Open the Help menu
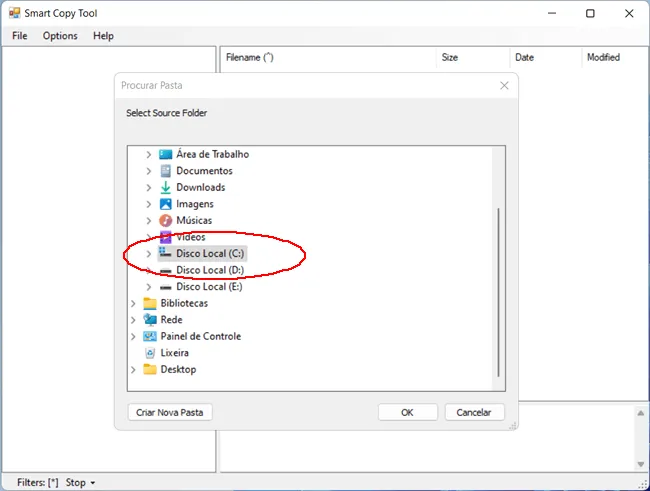Screen dimensions: 650x491 (x=103, y=36)
